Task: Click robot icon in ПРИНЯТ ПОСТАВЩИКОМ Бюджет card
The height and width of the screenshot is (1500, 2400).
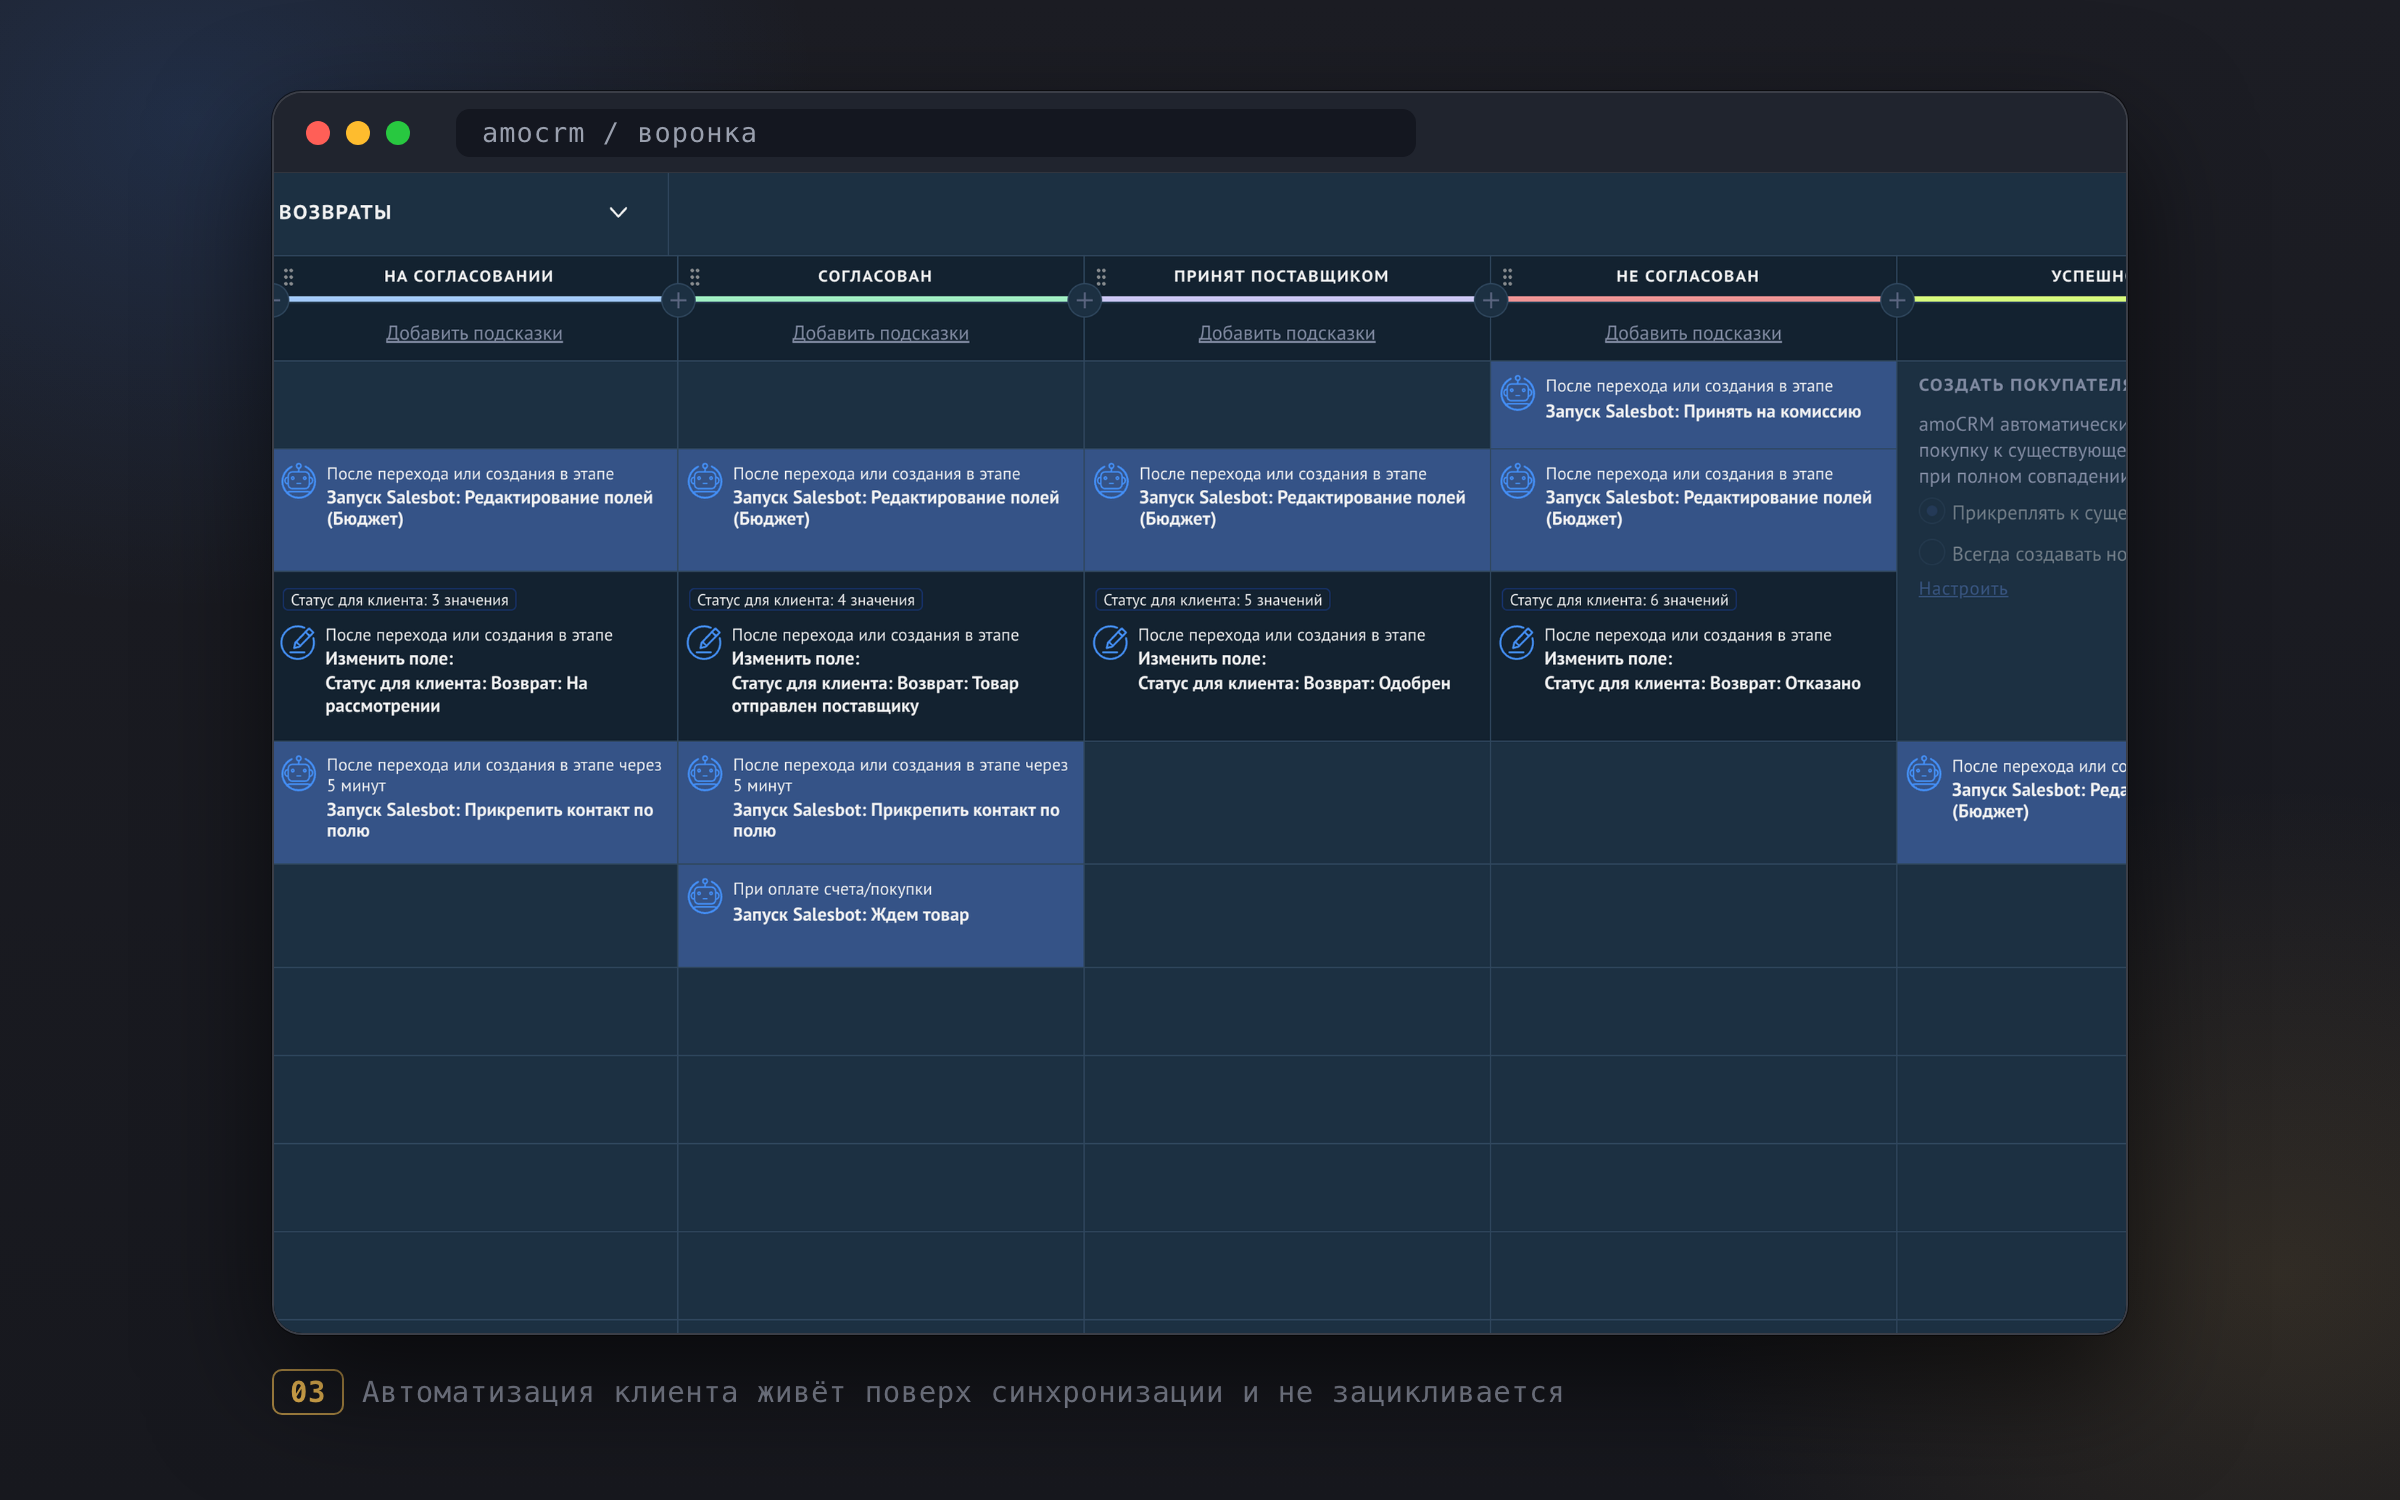Action: tap(1111, 481)
